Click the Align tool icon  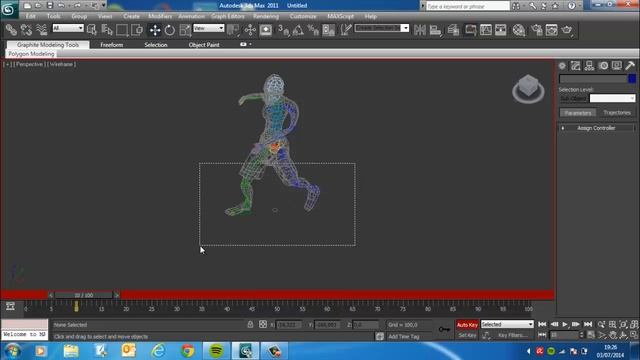[x=436, y=30]
